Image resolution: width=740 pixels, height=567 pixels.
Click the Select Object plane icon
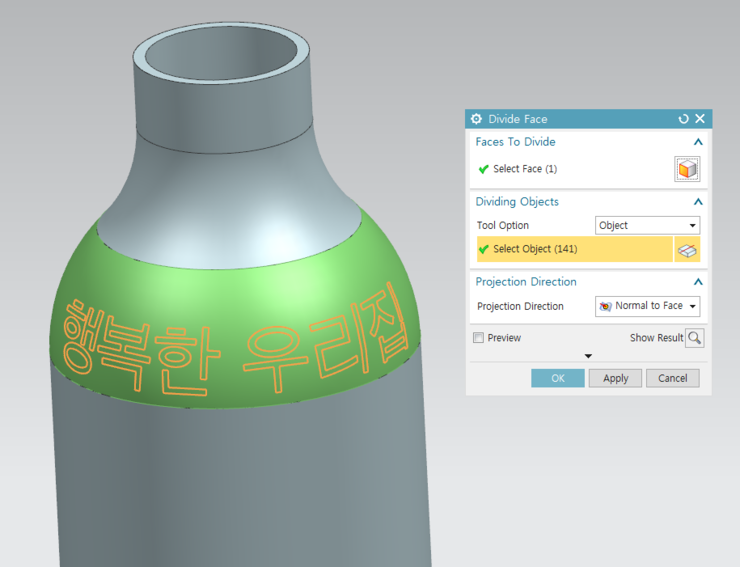tap(686, 249)
